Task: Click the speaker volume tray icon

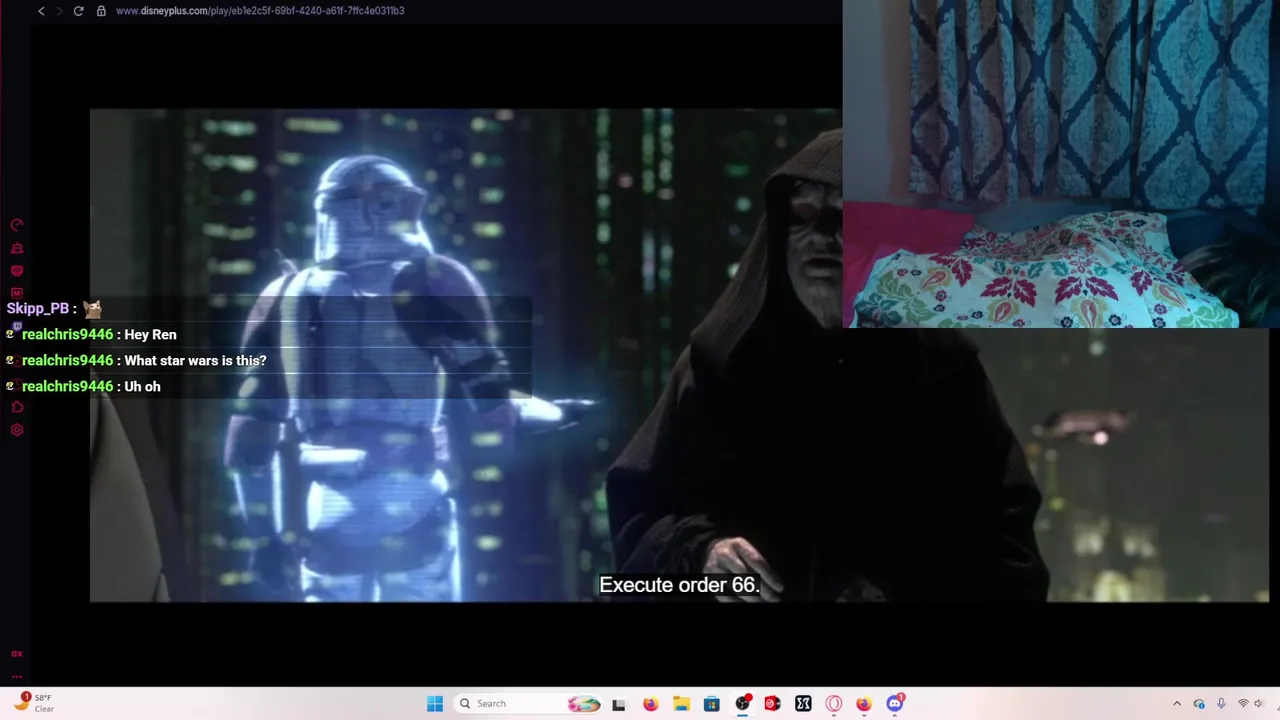Action: coord(1259,704)
